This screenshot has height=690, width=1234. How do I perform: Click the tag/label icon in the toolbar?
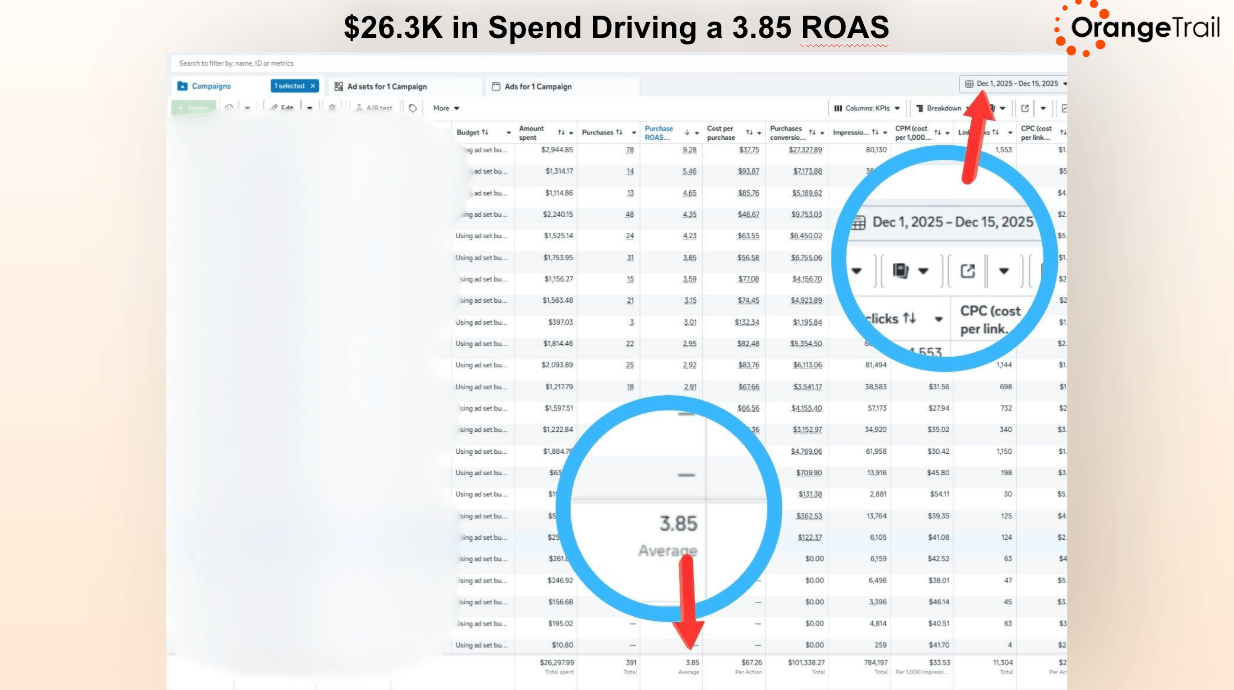coord(413,108)
